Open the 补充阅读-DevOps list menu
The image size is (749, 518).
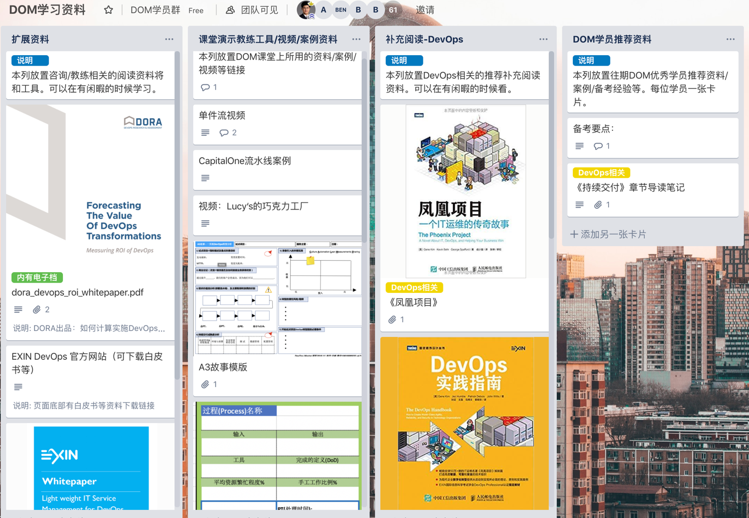(x=543, y=39)
